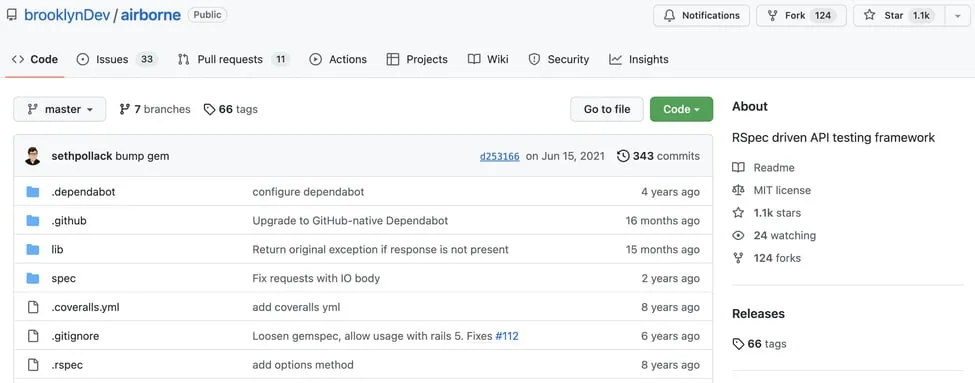Select the Code tab
Image resolution: width=975 pixels, height=383 pixels.
[35, 60]
